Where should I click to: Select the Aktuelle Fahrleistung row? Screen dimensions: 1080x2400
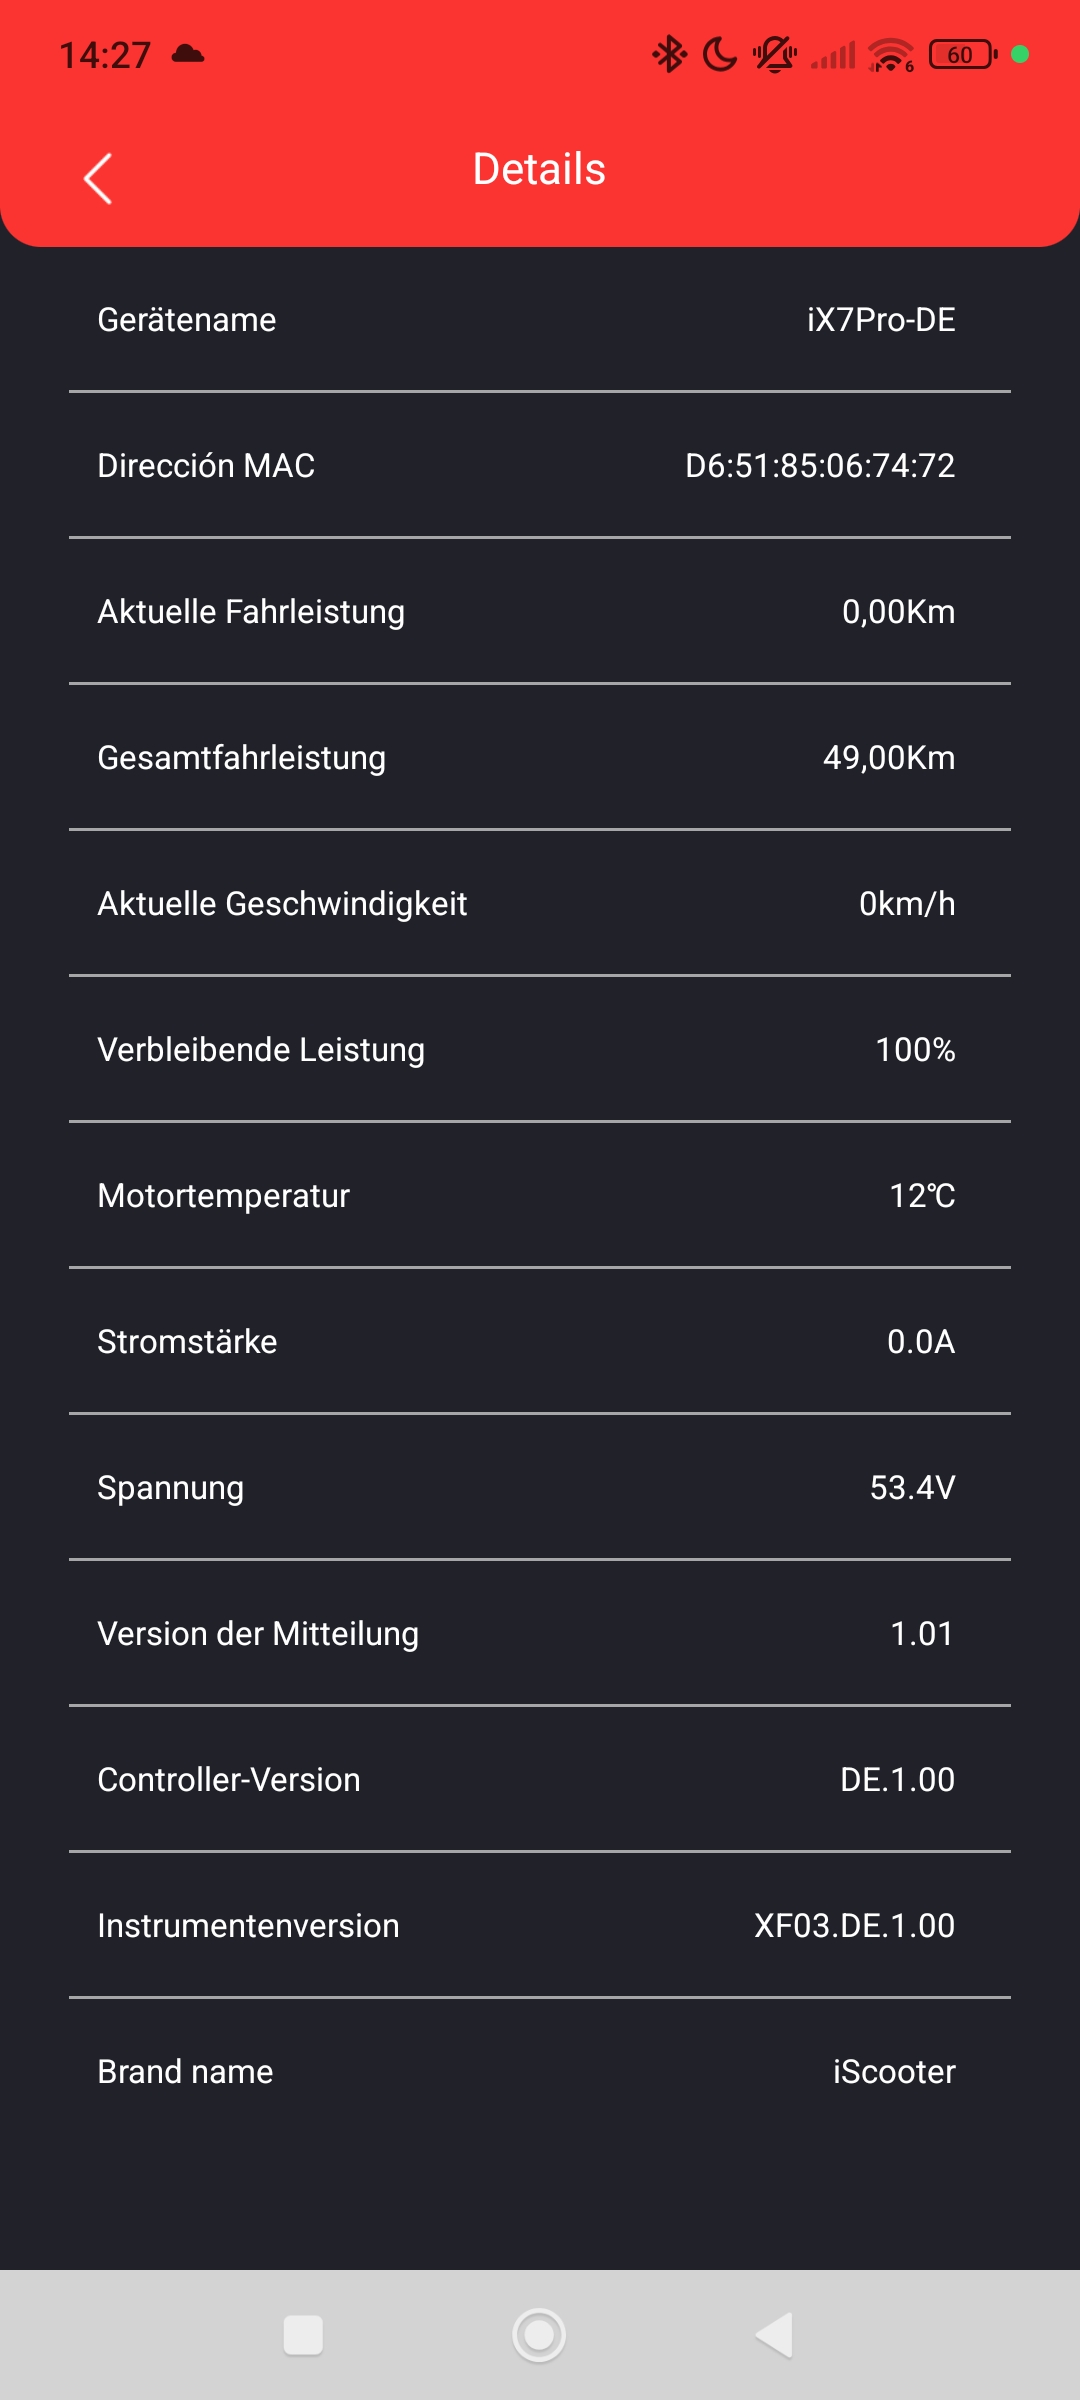540,612
